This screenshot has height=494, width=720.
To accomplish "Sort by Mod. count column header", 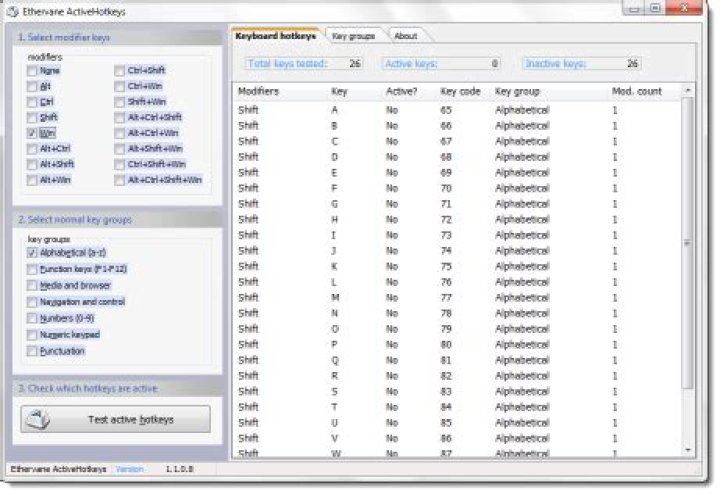I will [x=637, y=91].
